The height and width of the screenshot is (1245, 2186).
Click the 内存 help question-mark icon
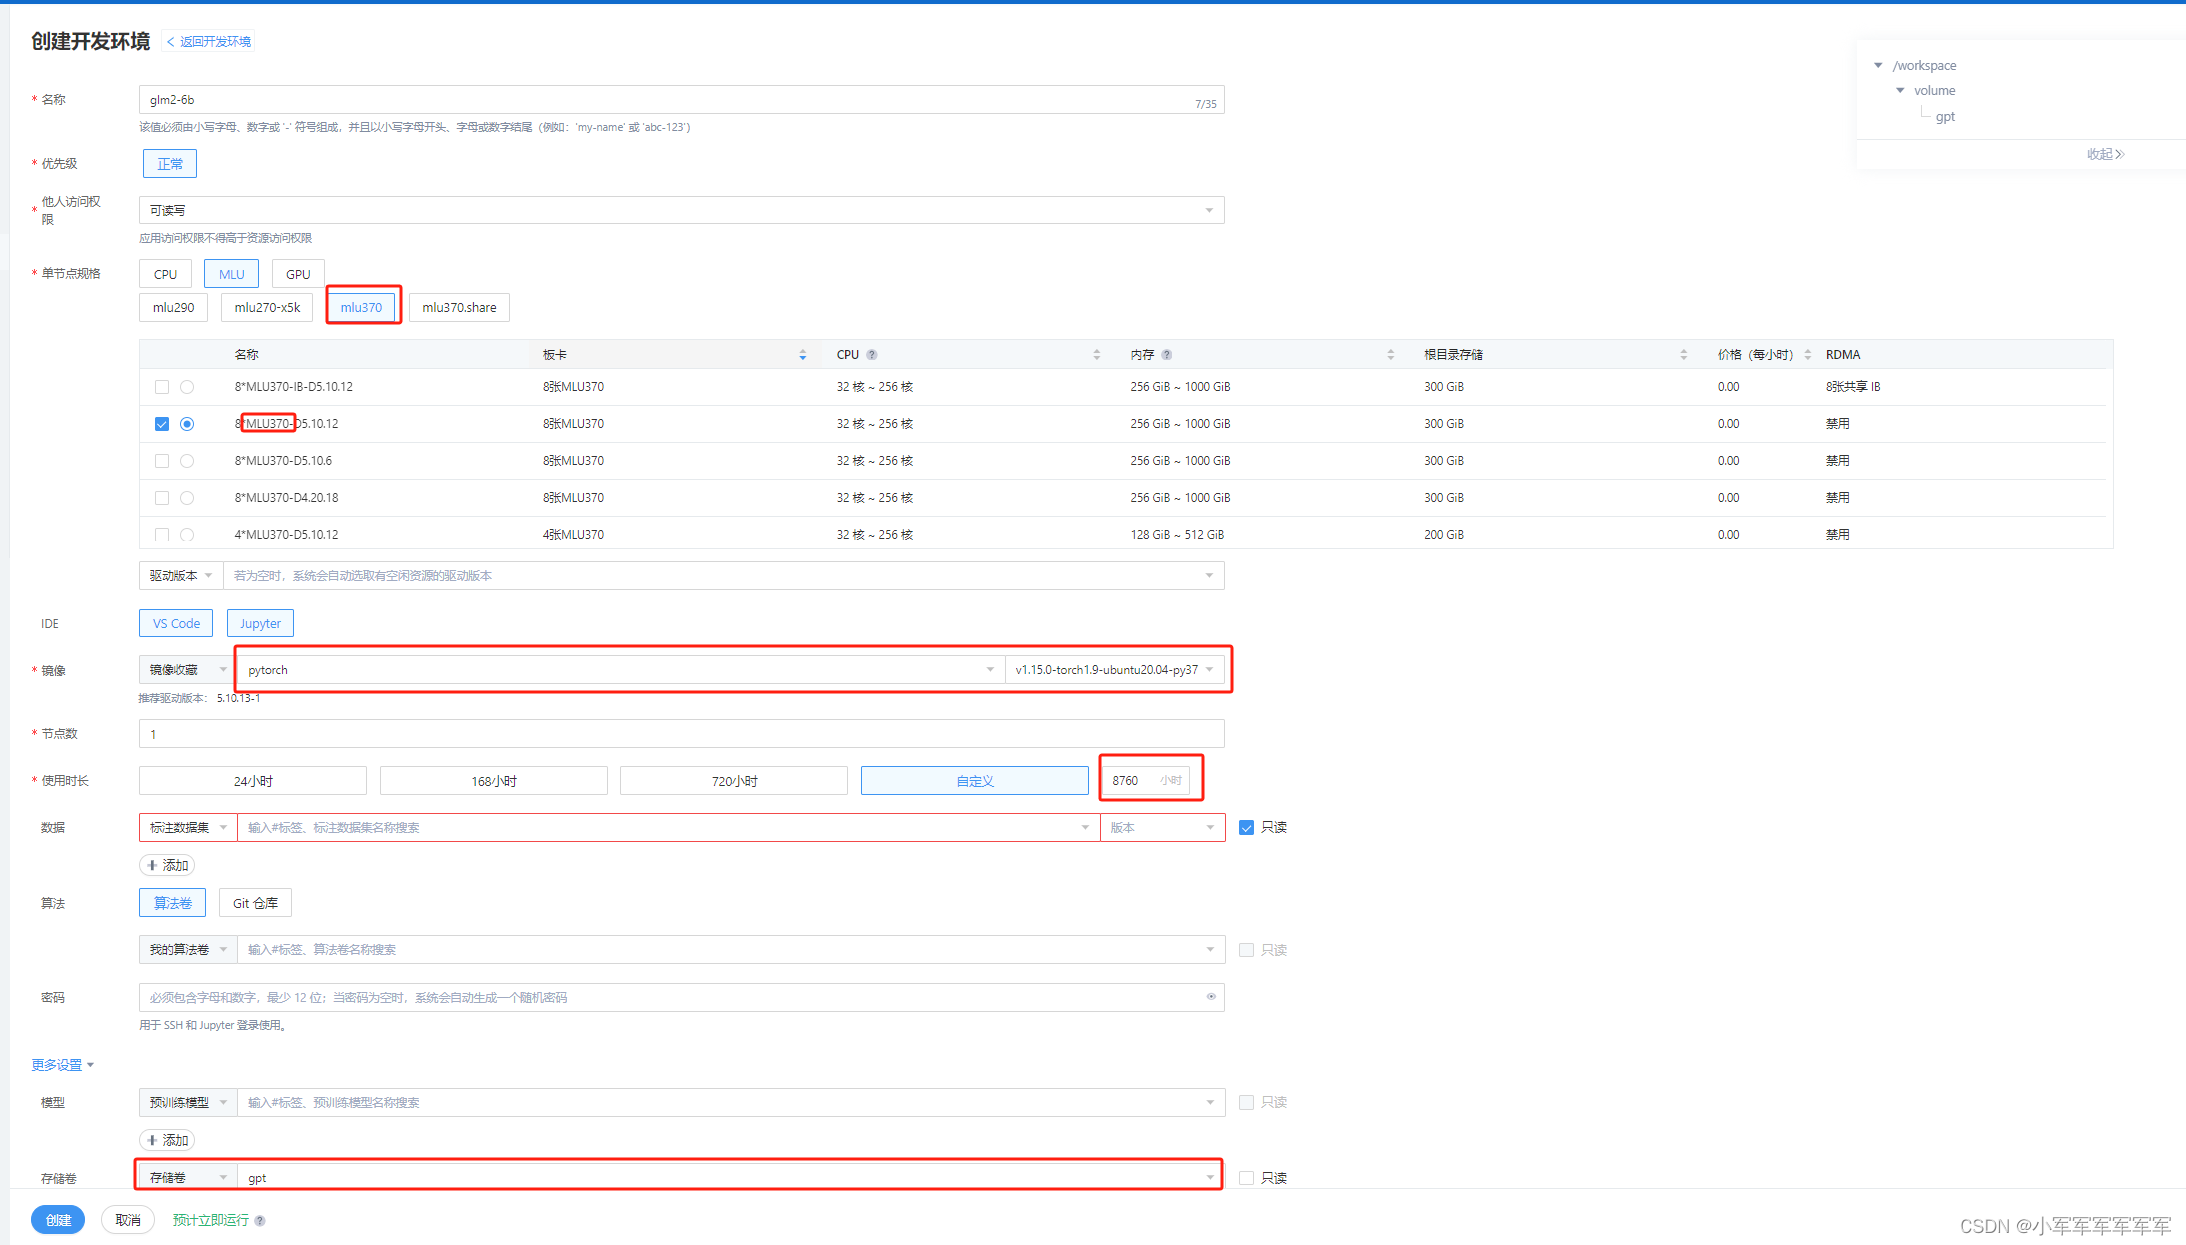[1167, 355]
